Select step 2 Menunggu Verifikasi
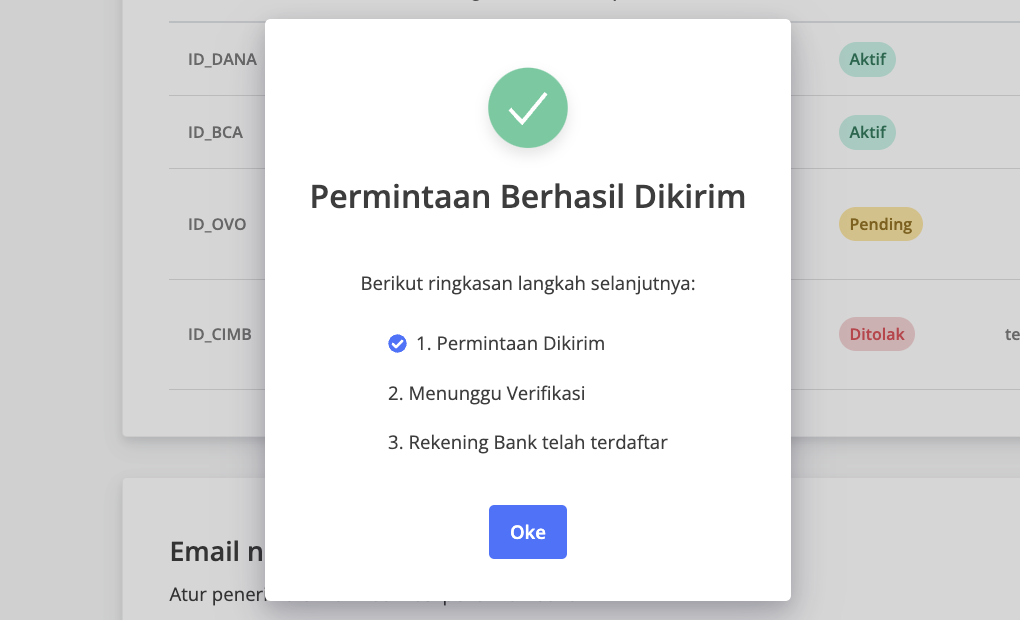1020x620 pixels. coord(487,393)
